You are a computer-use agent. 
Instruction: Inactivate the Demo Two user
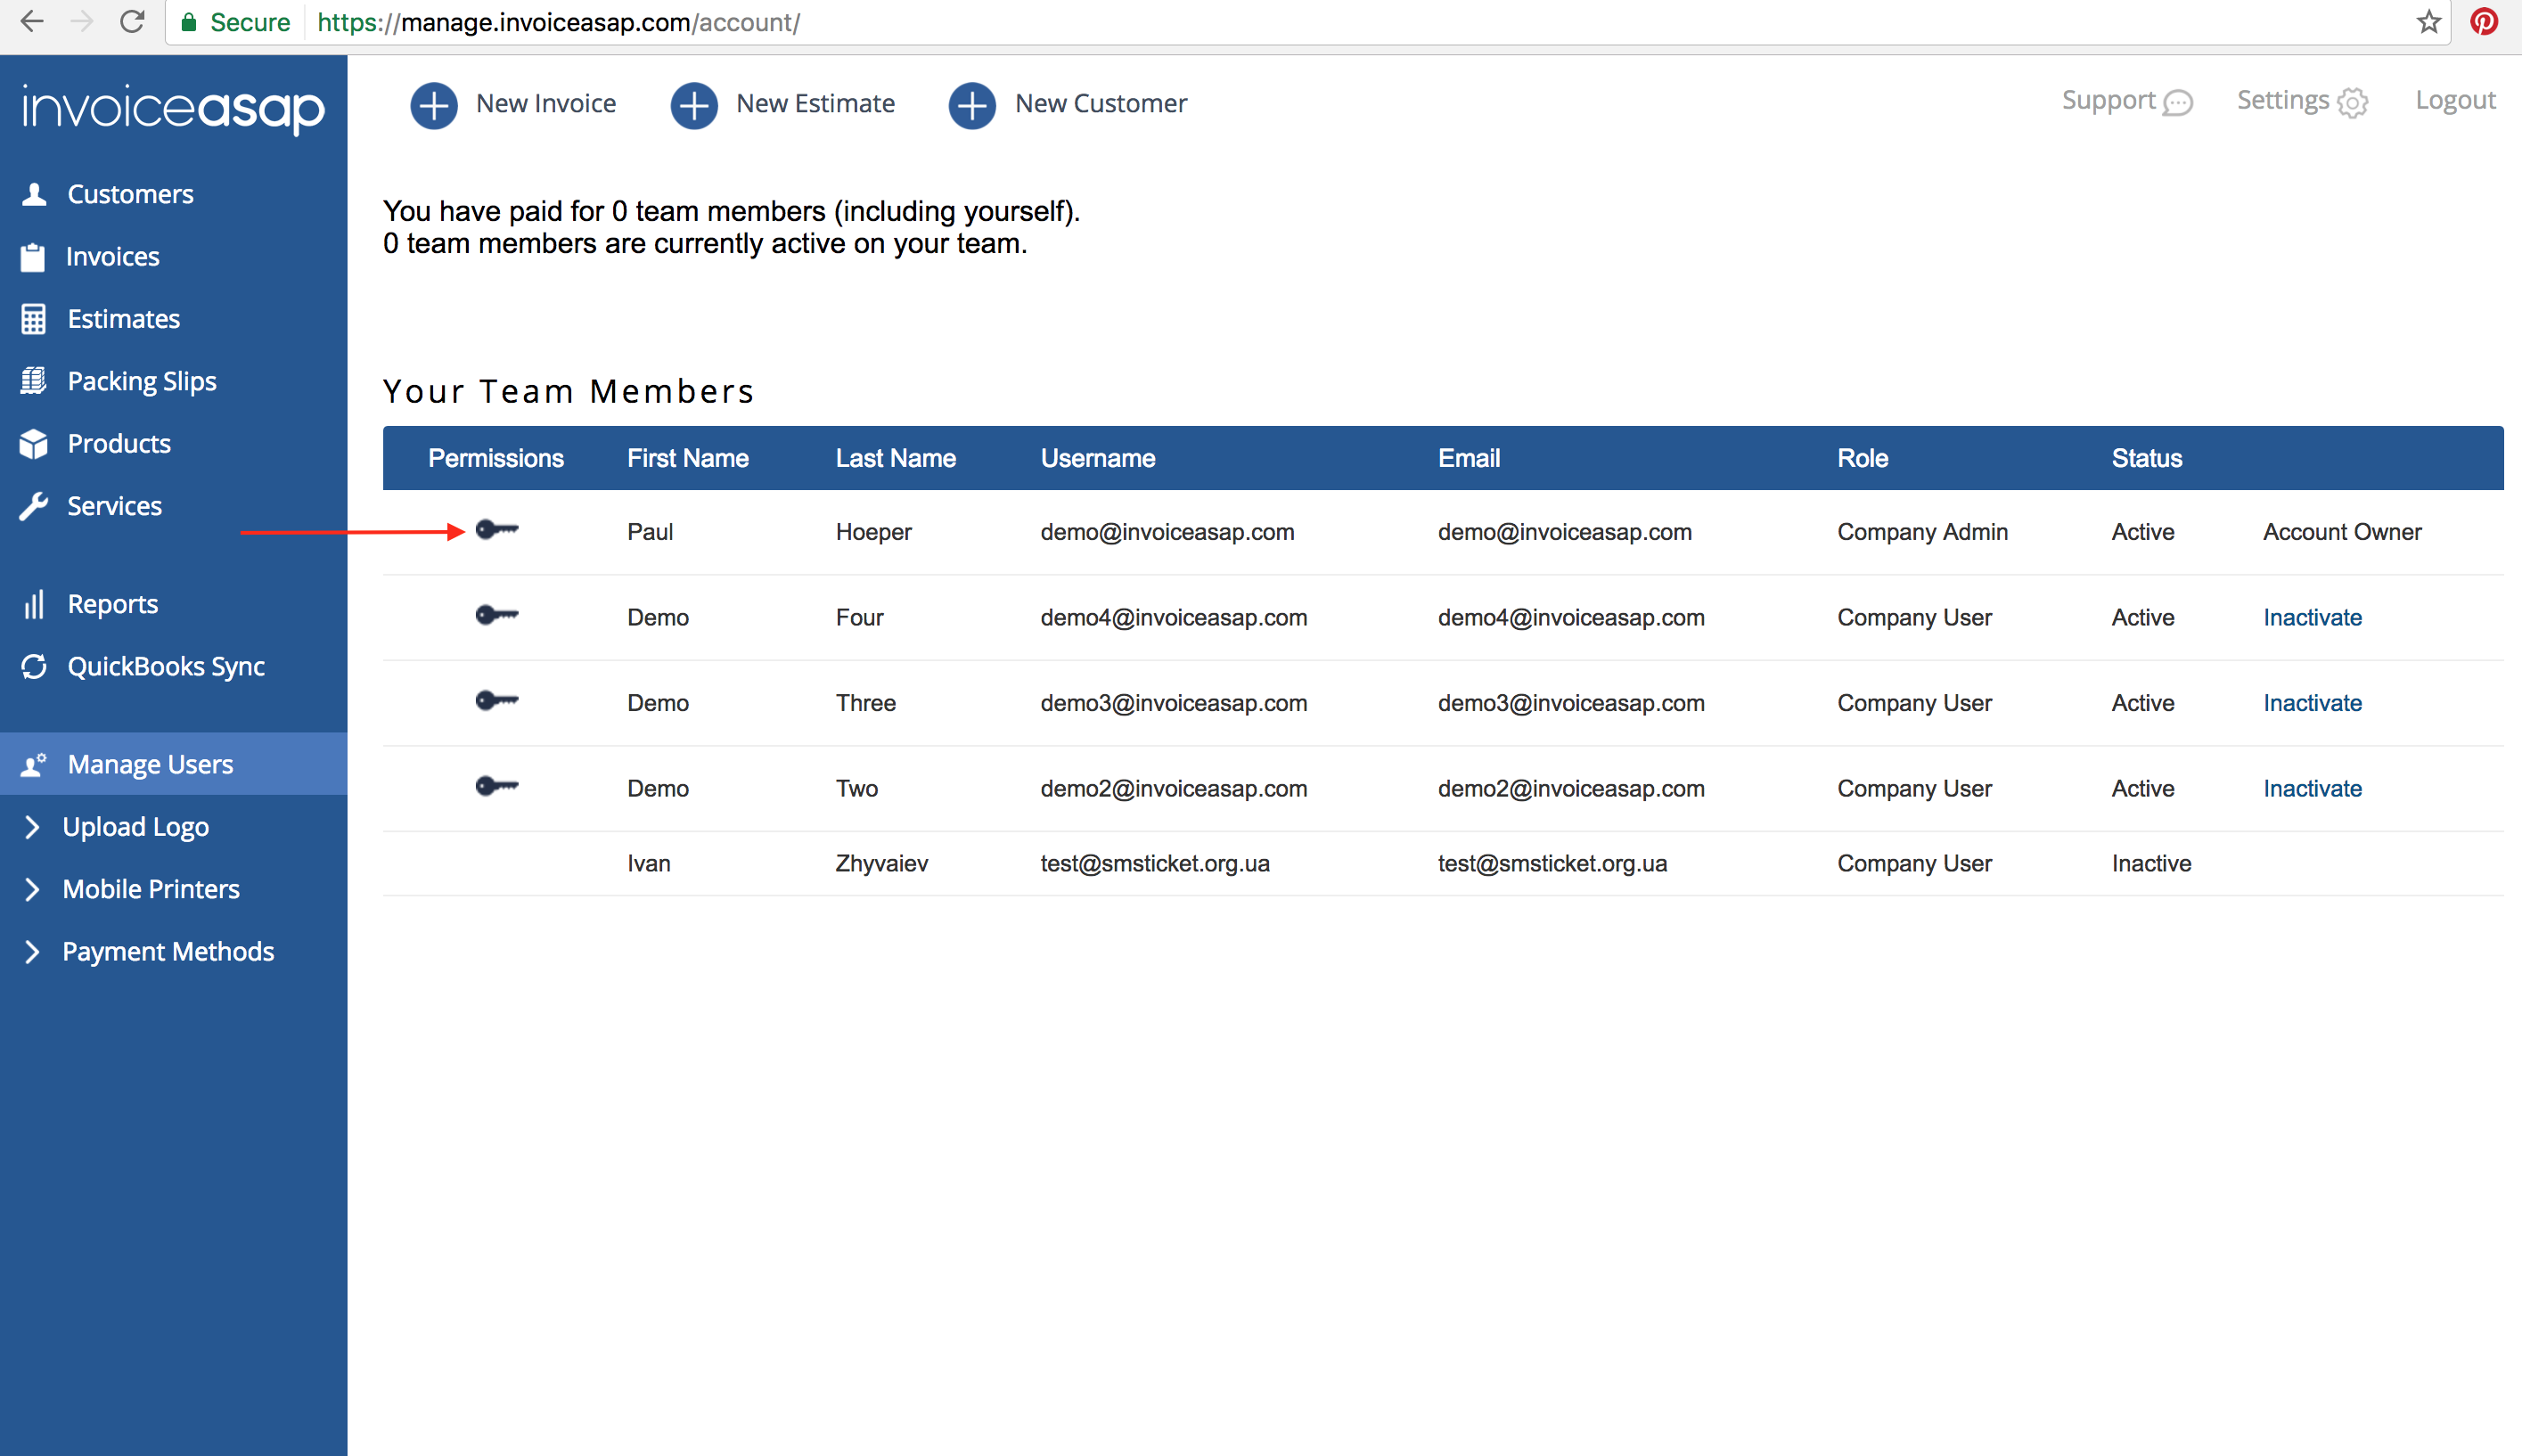click(2311, 788)
